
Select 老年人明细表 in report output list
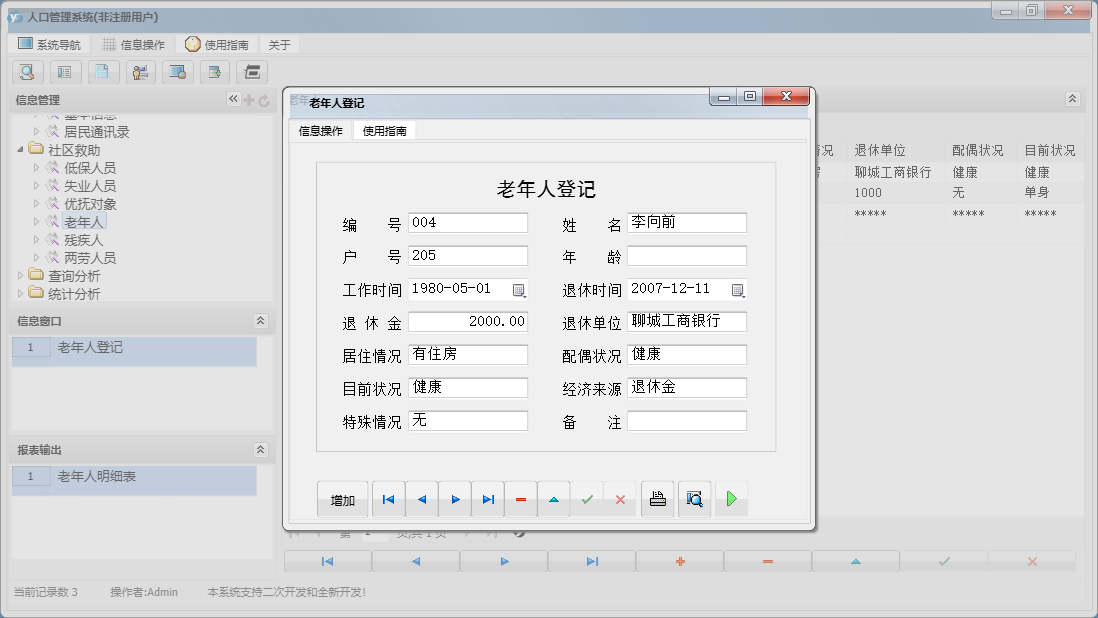[x=97, y=477]
